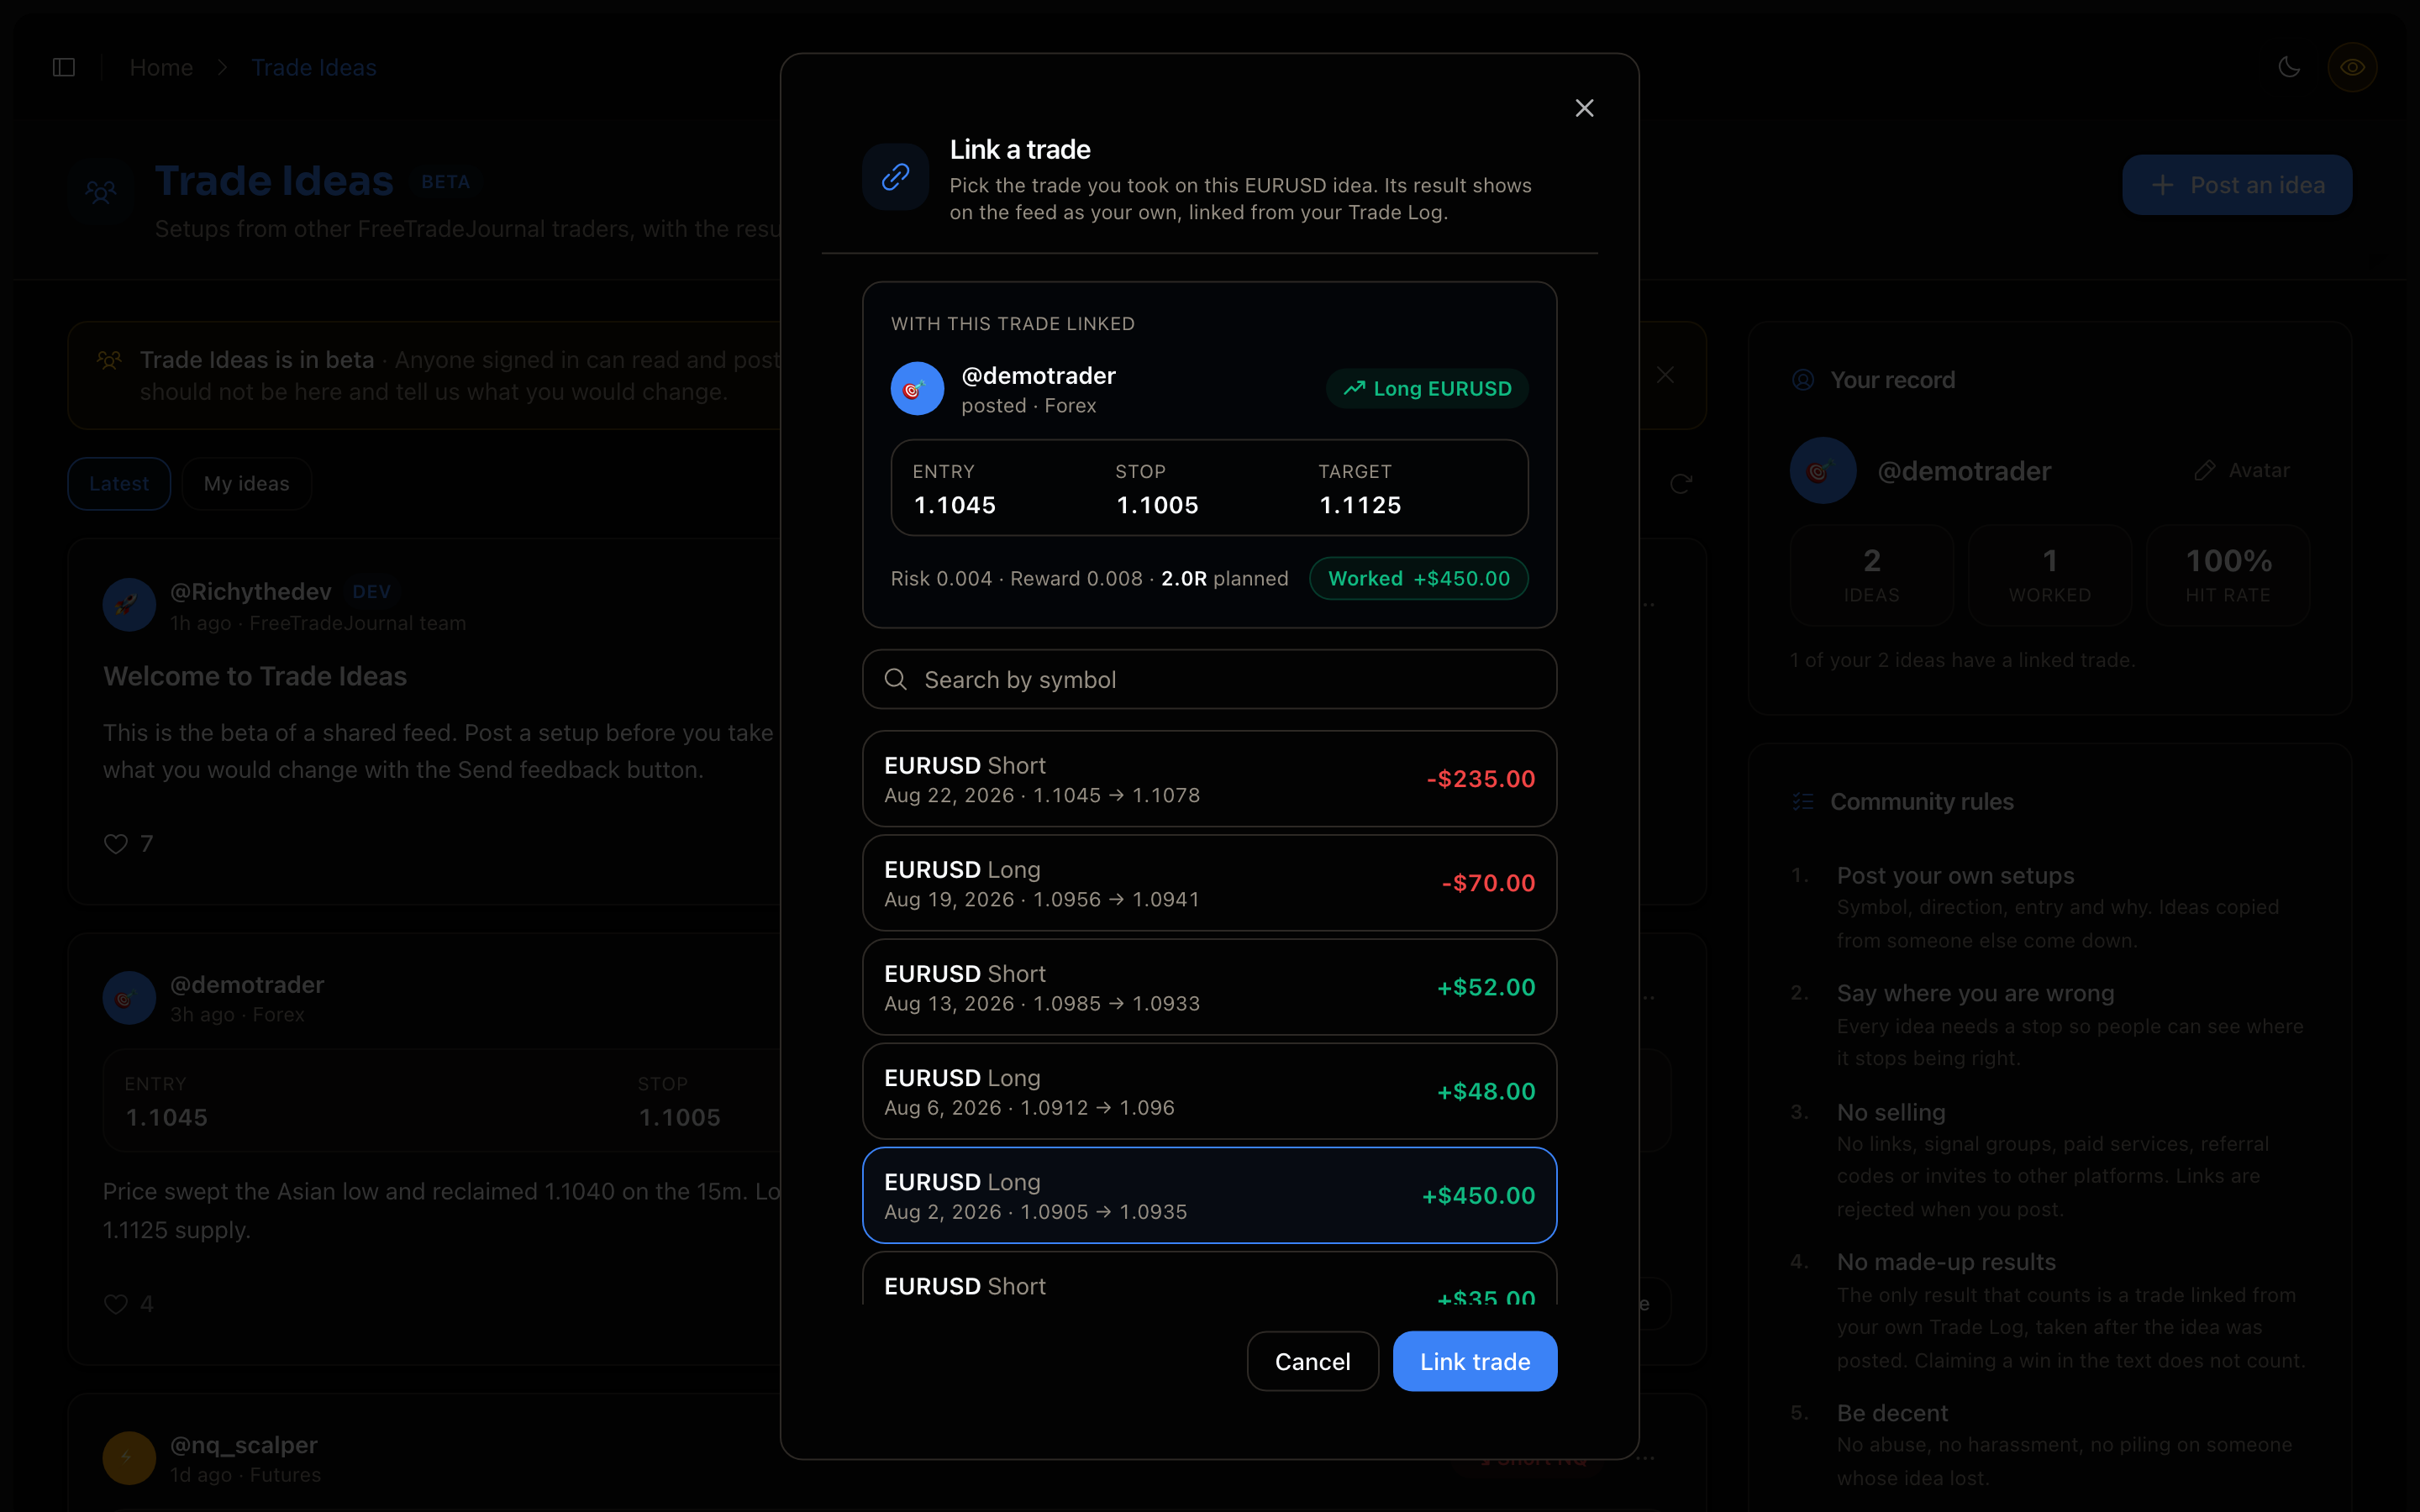The image size is (2420, 1512).
Task: Click the Community rules list icon
Action: (x=1803, y=802)
